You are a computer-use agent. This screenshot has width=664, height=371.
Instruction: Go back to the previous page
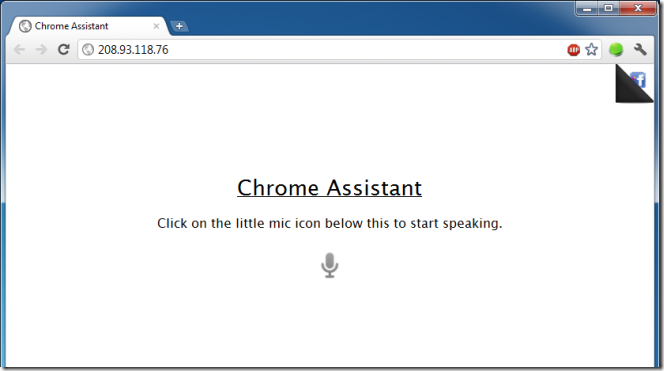[19, 50]
